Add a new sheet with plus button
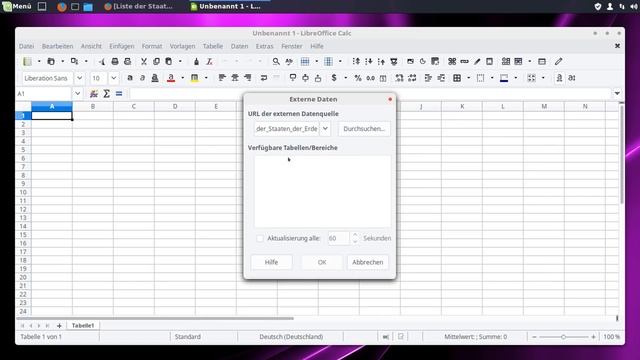The height and width of the screenshot is (360, 640). [x=59, y=325]
